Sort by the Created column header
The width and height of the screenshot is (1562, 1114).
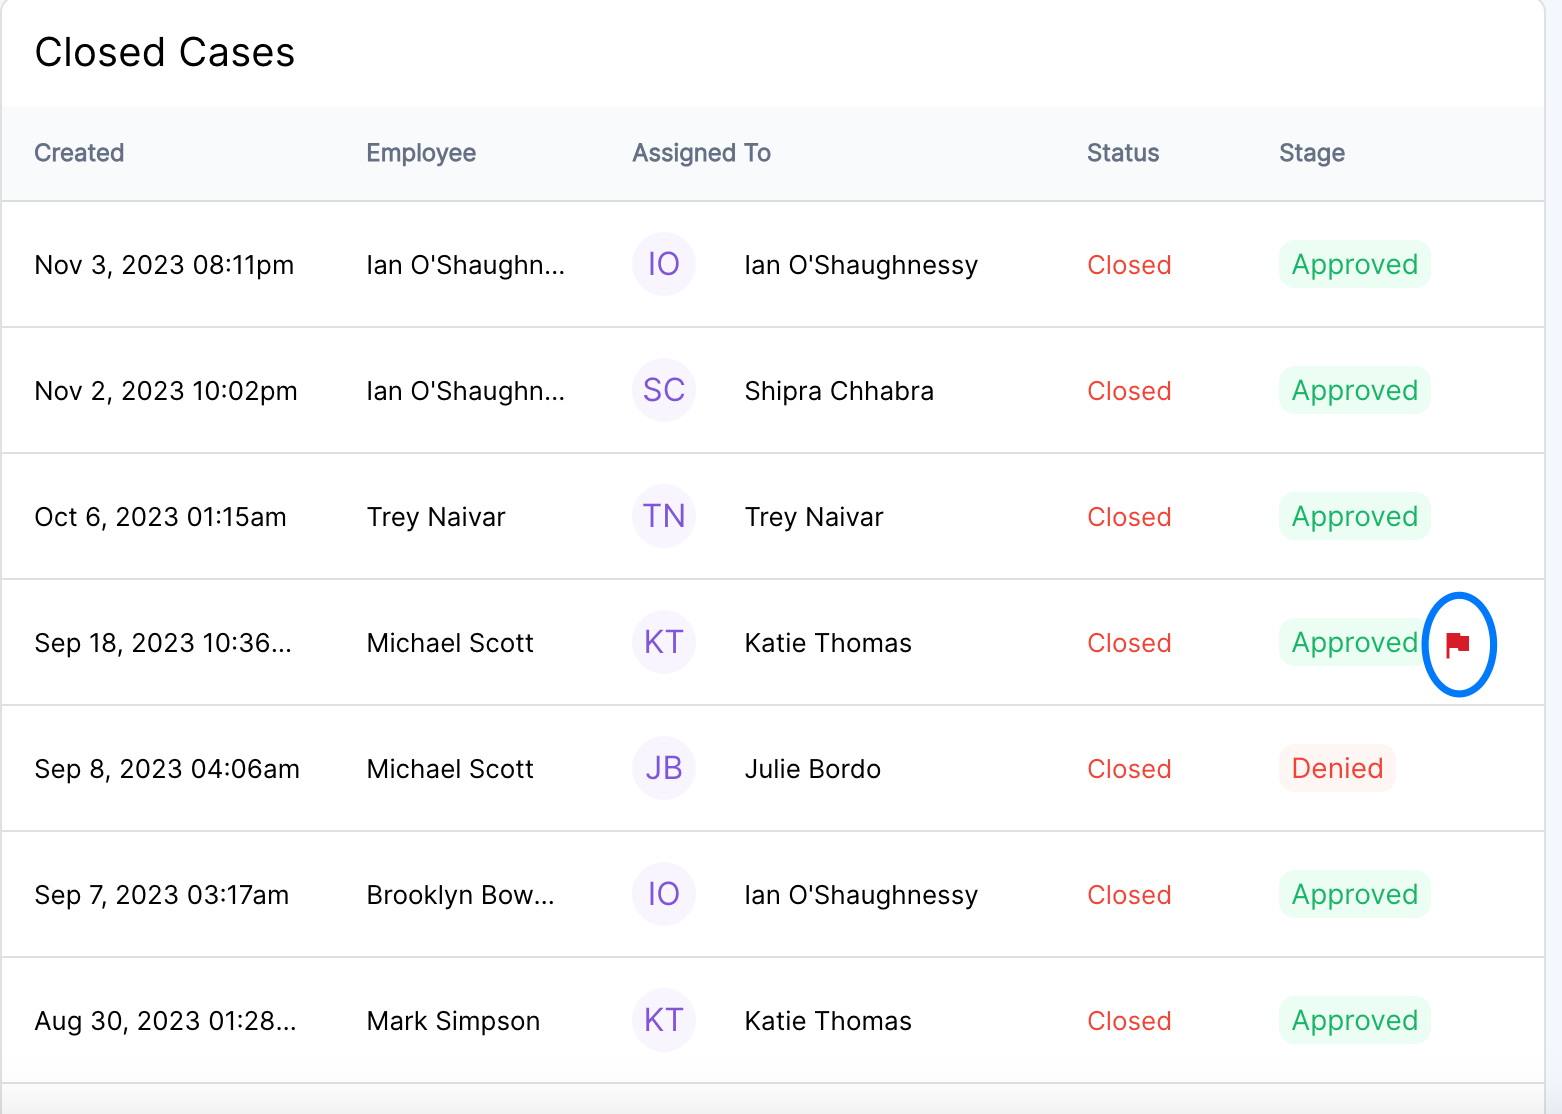coord(79,153)
